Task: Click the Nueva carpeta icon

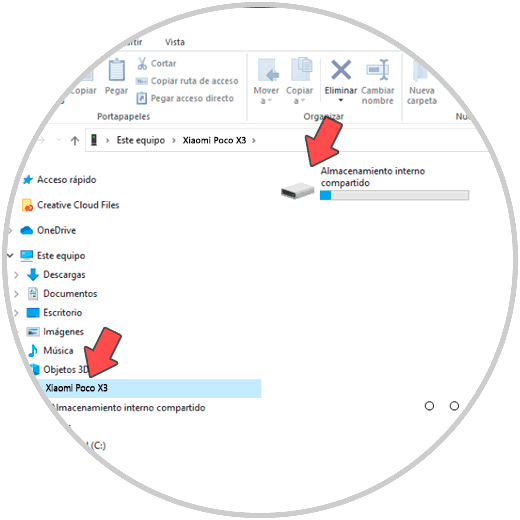Action: click(x=421, y=70)
